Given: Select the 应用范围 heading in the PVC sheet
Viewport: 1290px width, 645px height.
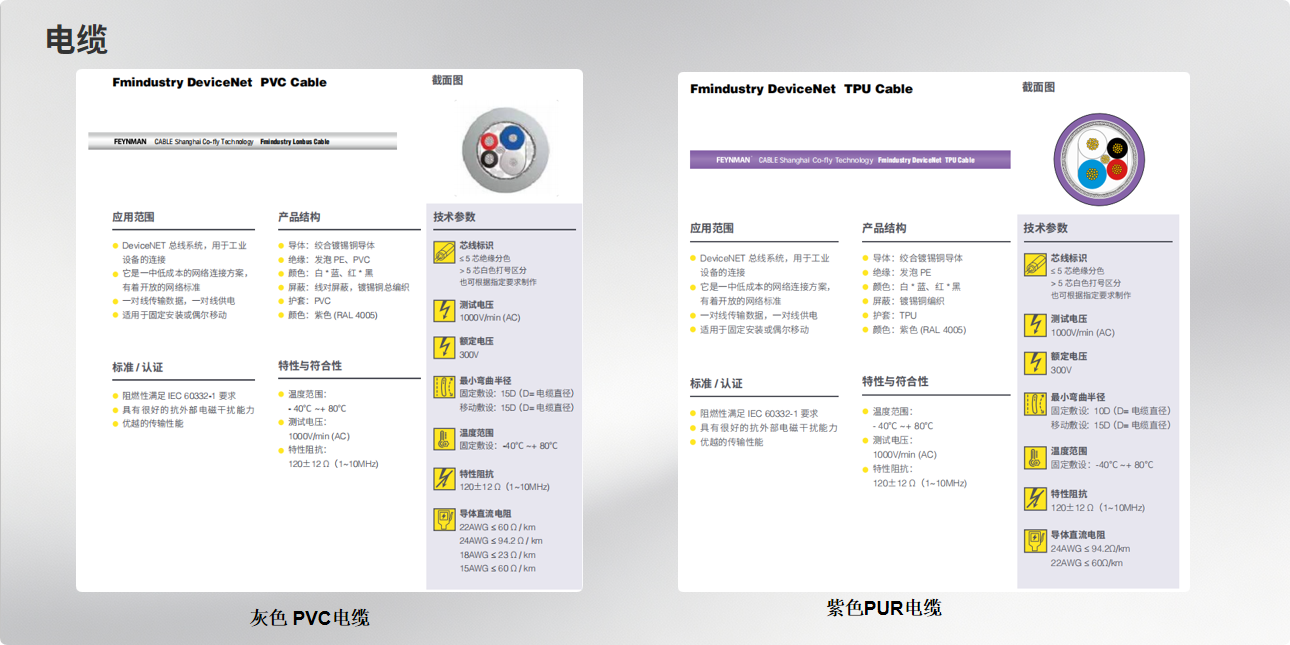Looking at the screenshot, I should coord(133,217).
